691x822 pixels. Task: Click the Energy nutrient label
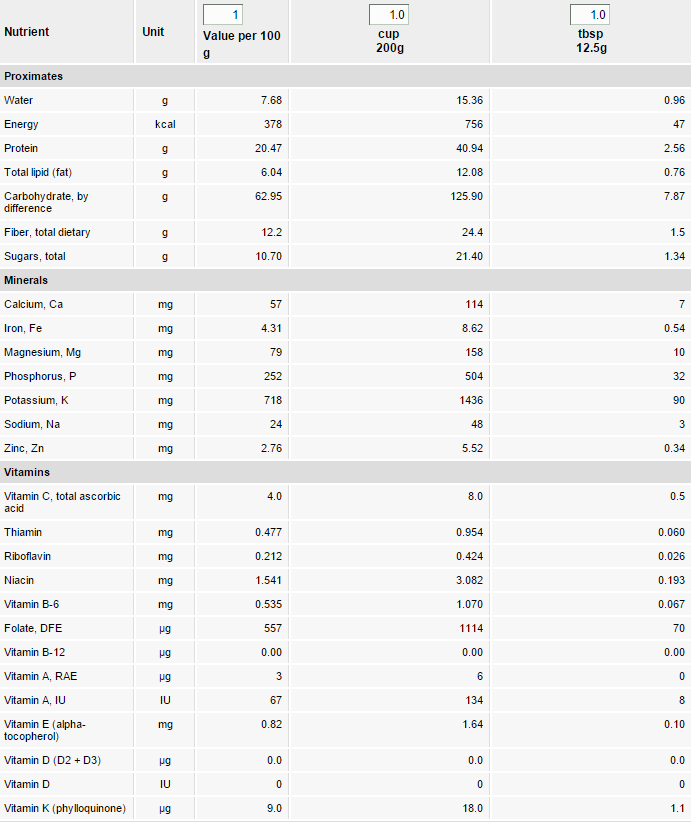click(20, 124)
